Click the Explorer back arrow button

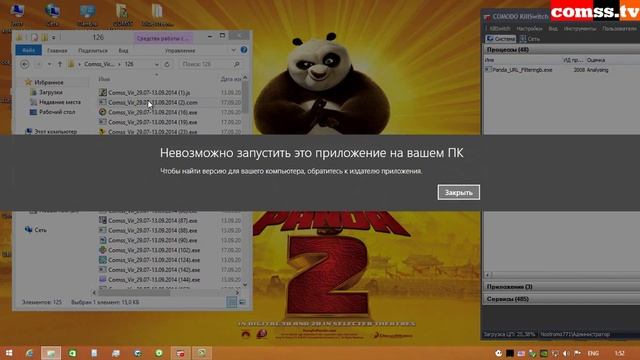[x=24, y=64]
